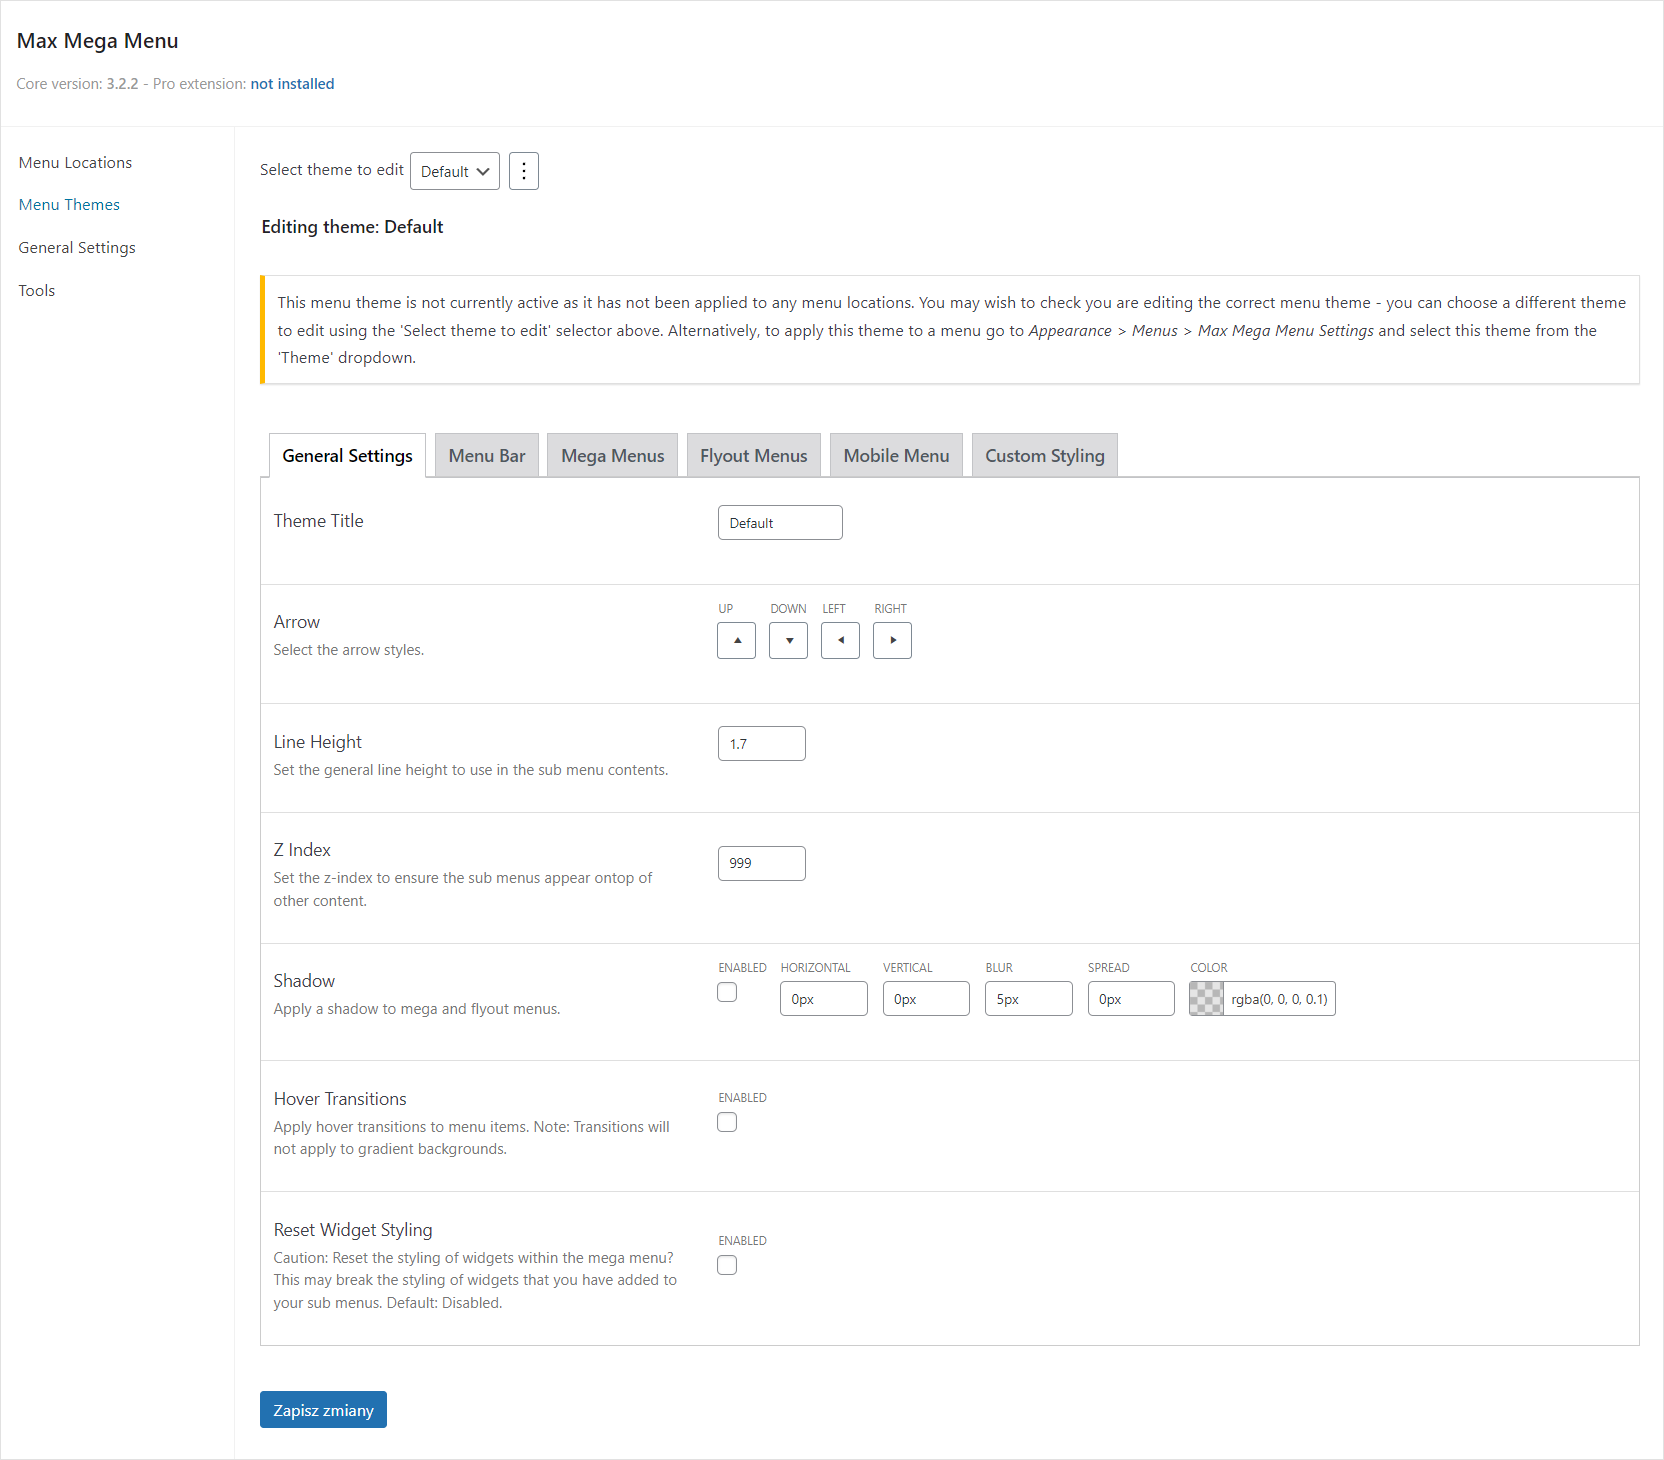Screen dimensions: 1664x1460
Task: Enable Reset Widget Styling checkbox
Action: tap(728, 1265)
